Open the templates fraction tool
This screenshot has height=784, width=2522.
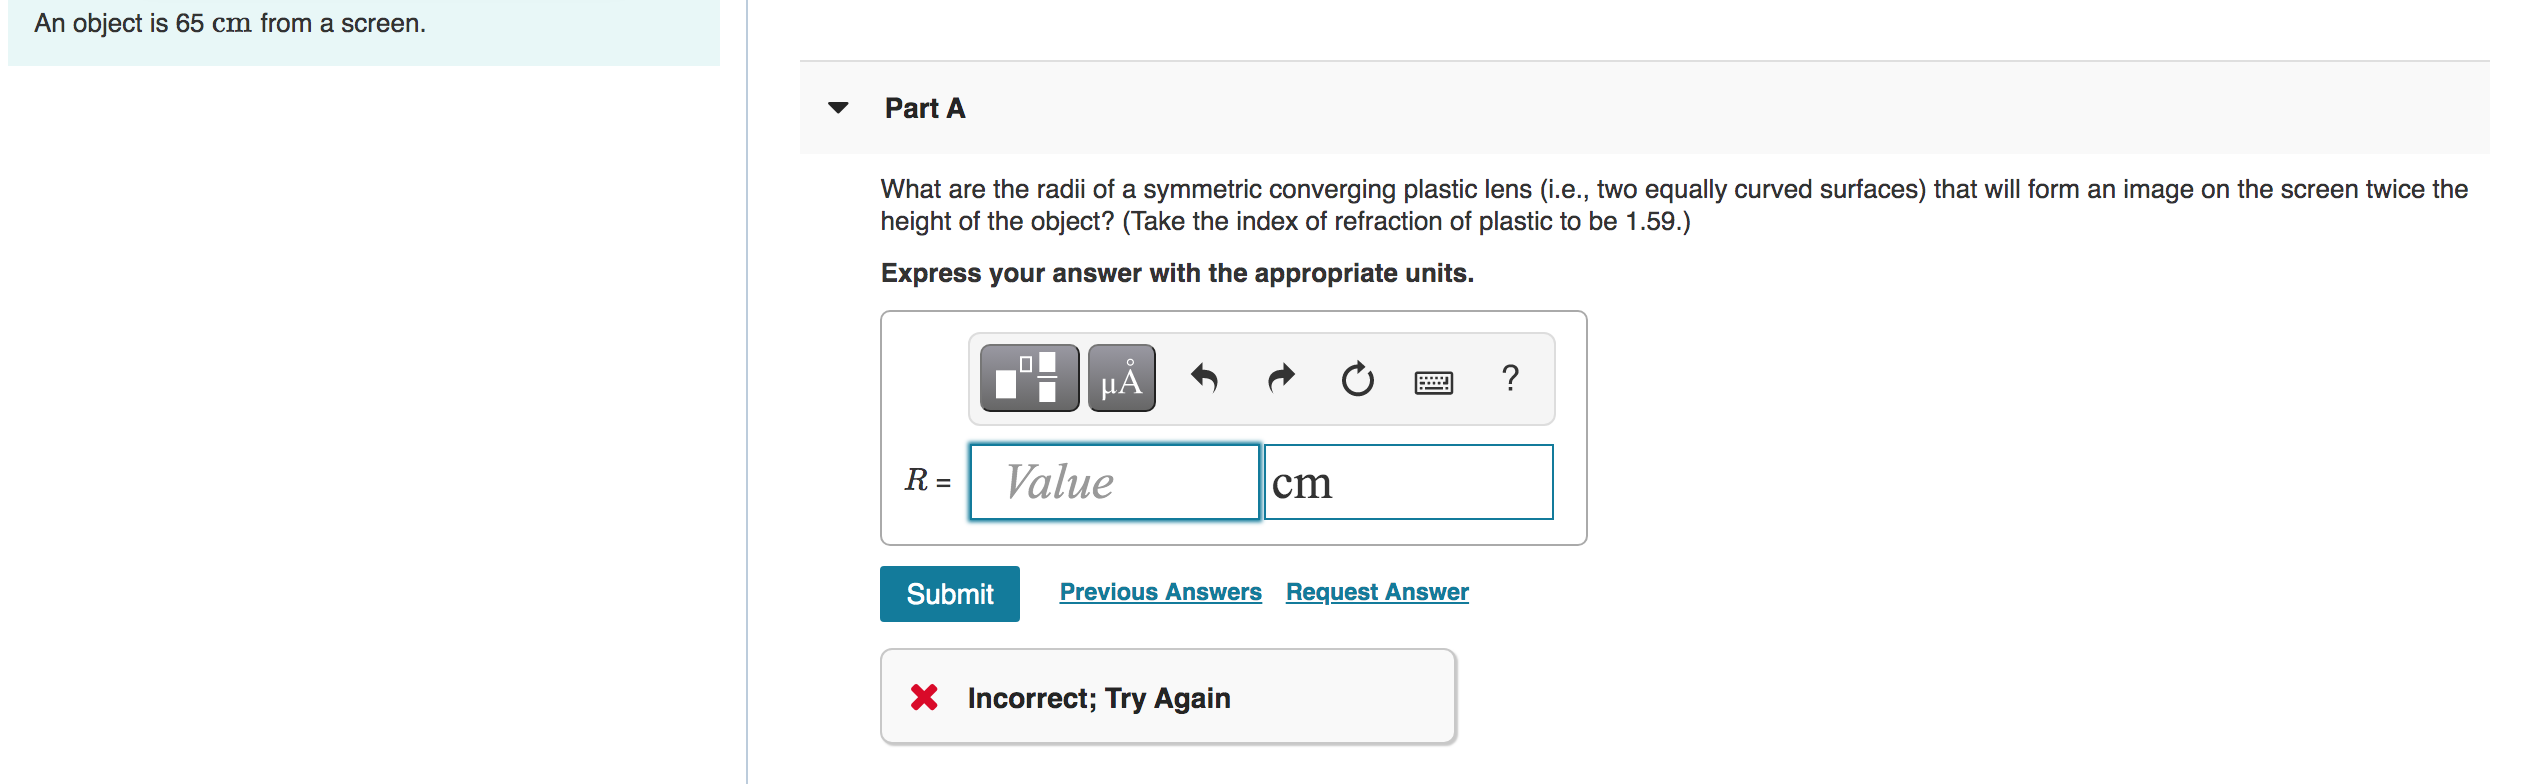pyautogui.click(x=1029, y=378)
